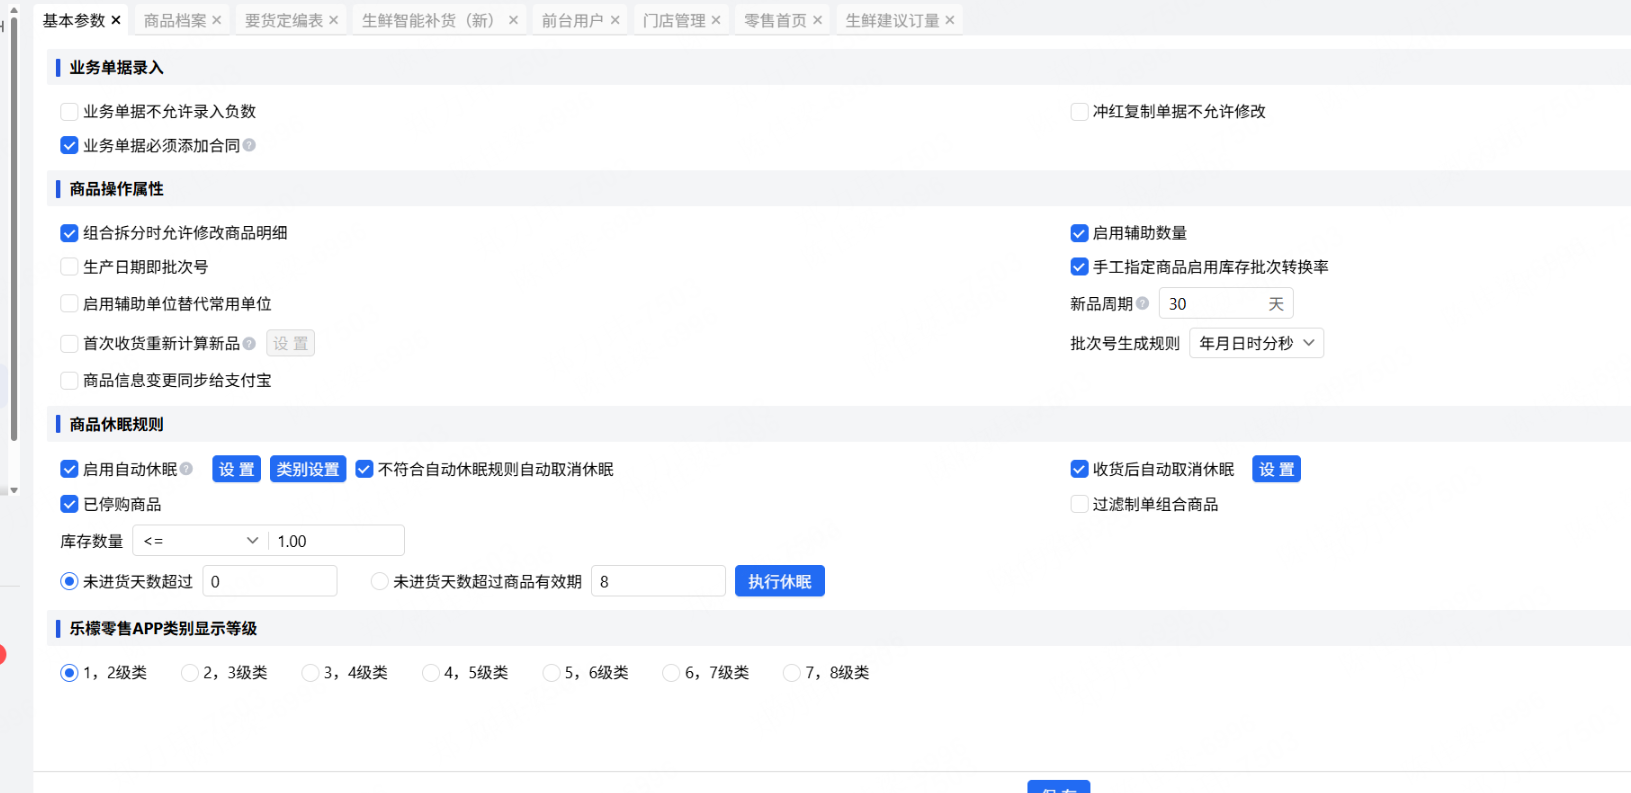
Task: Close the 生鲜建议订量 tab
Action: (950, 20)
